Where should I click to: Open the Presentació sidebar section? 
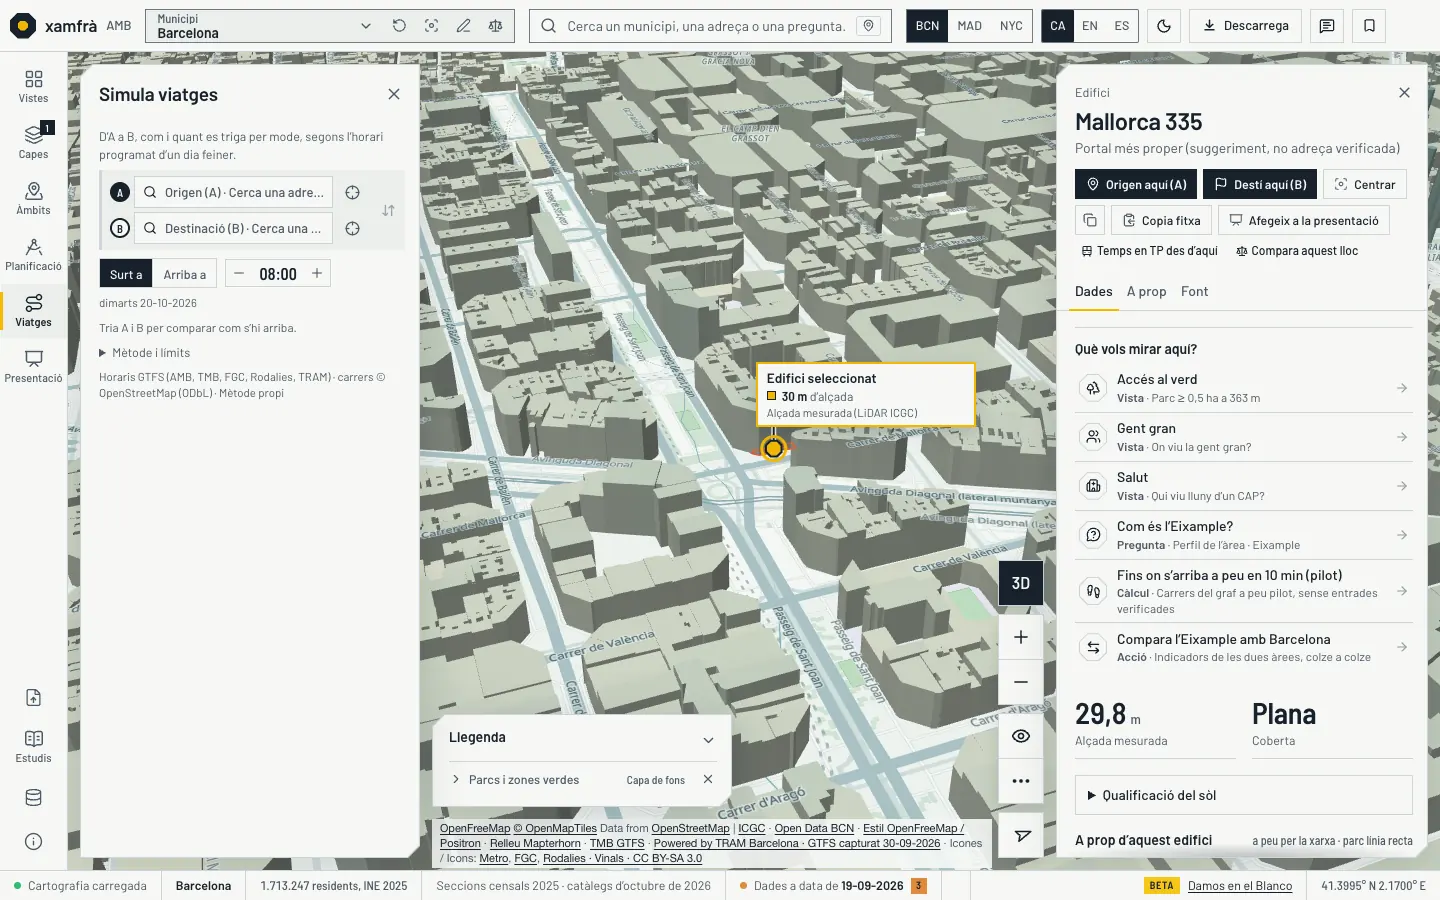tap(33, 366)
